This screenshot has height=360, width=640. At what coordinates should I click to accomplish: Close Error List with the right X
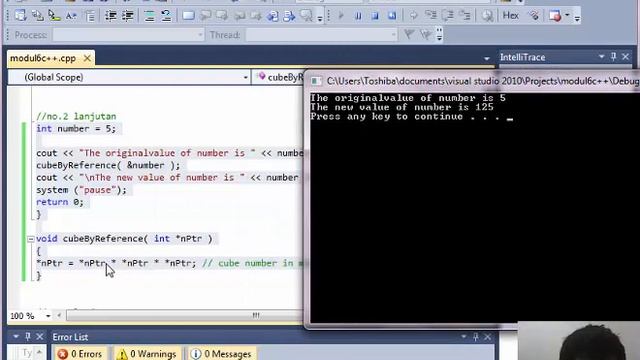pos(488,337)
